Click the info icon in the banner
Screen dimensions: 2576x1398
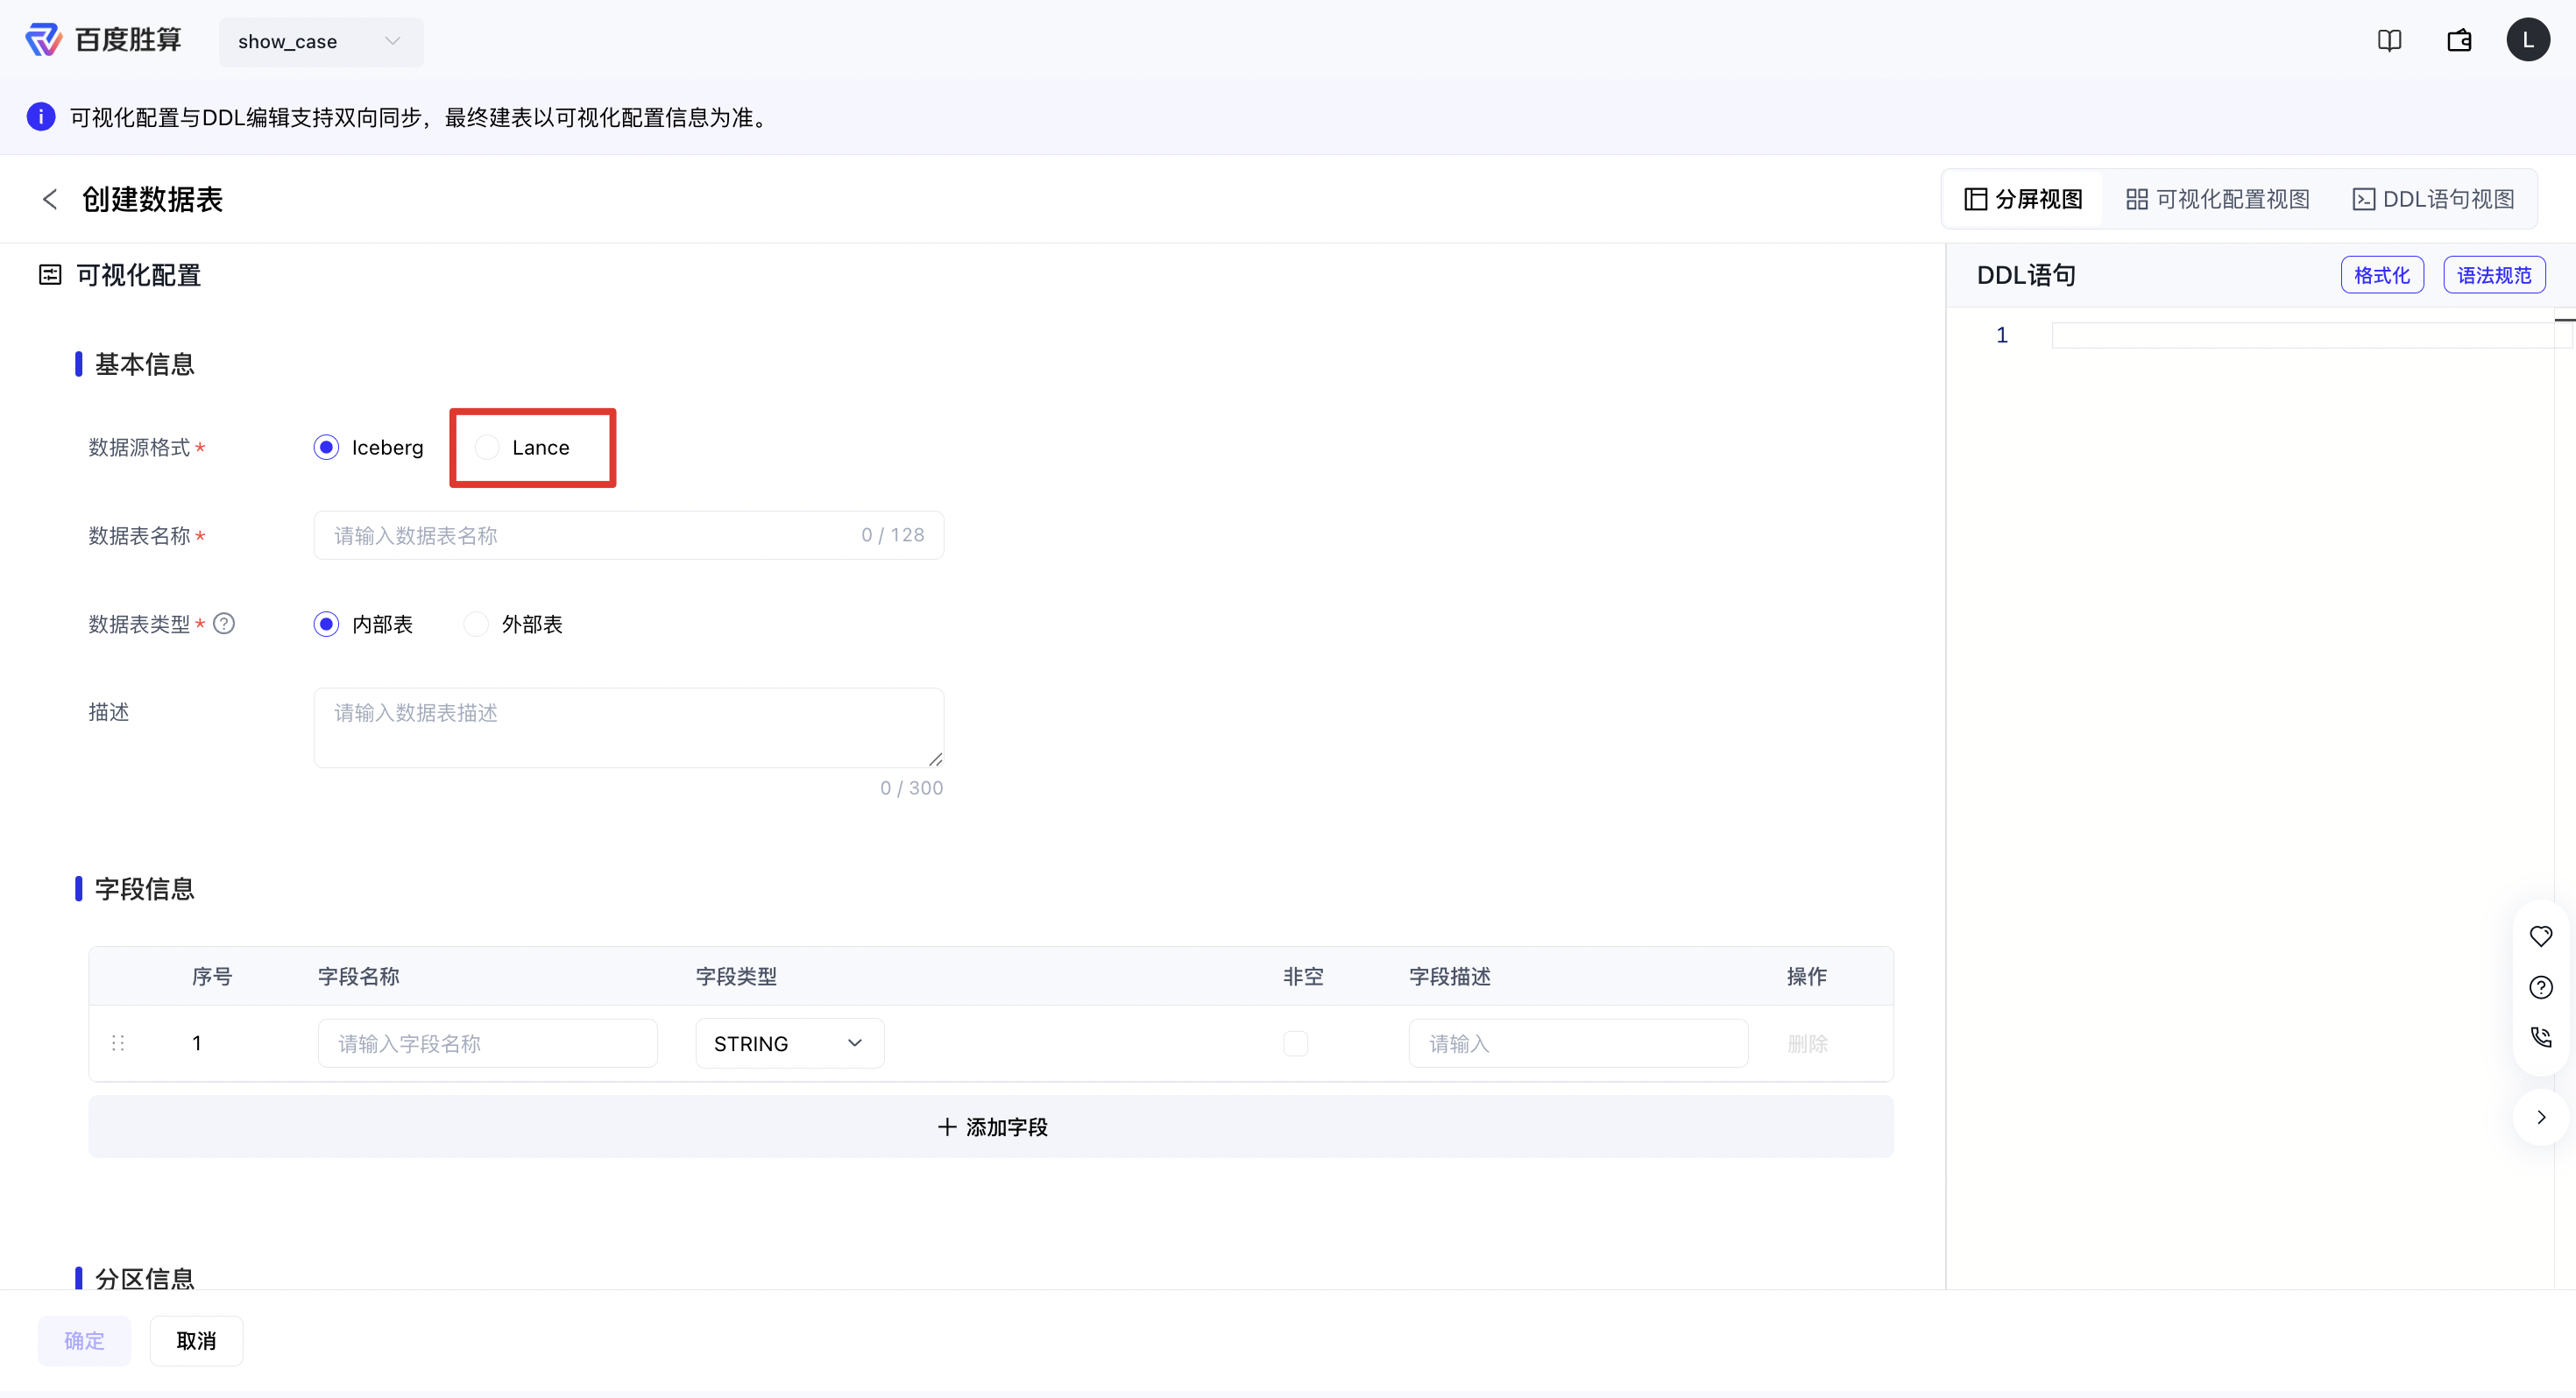coord(41,117)
